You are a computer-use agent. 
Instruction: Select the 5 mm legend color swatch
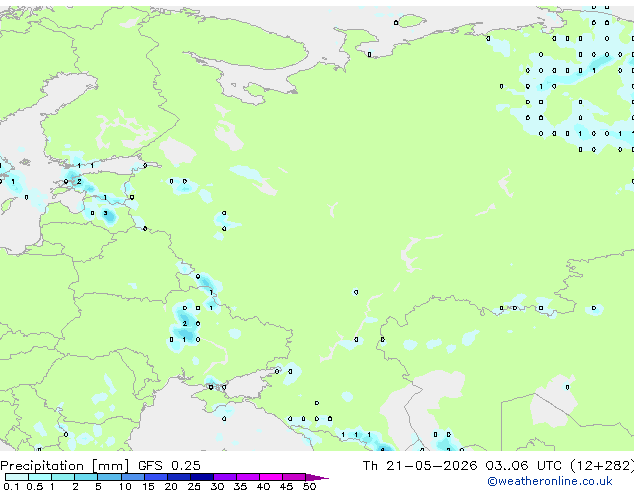(x=109, y=477)
